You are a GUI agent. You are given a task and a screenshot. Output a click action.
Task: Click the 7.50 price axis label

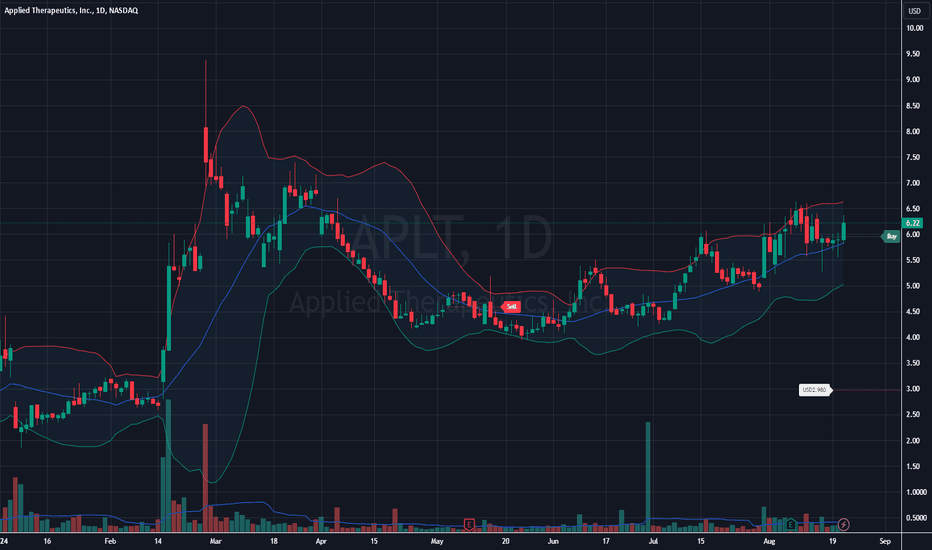tap(912, 158)
